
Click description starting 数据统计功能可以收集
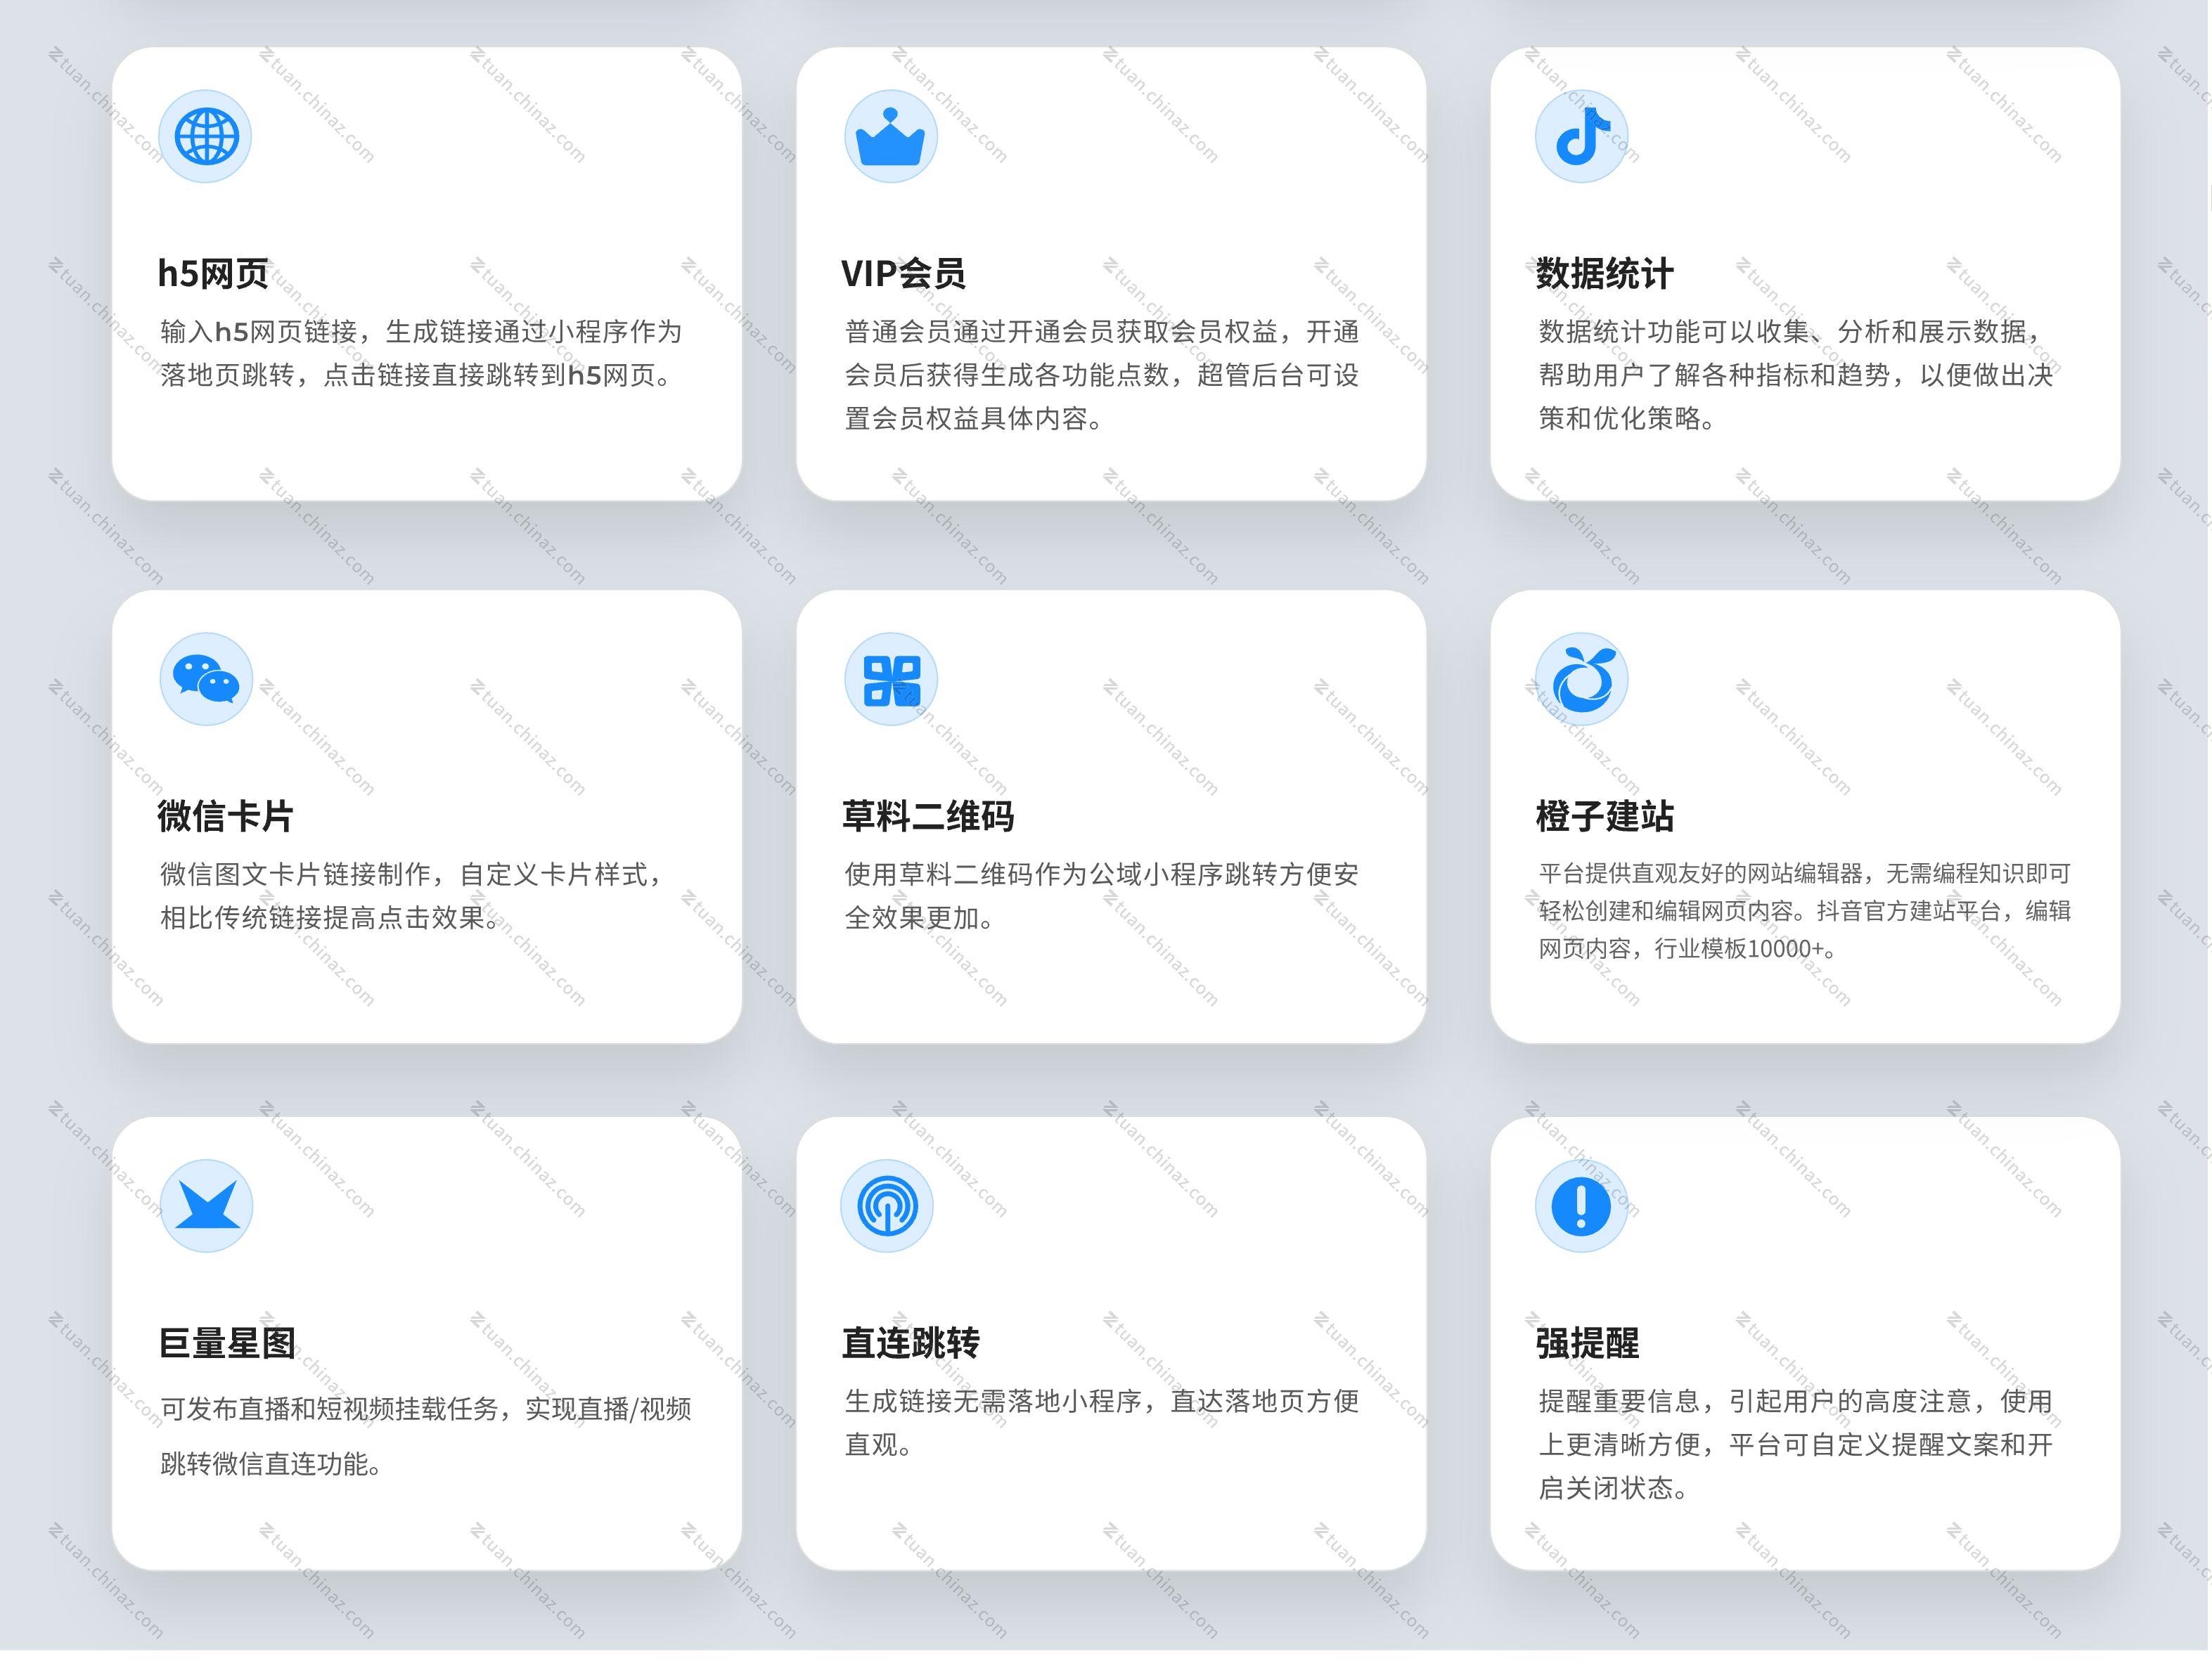coord(1796,375)
